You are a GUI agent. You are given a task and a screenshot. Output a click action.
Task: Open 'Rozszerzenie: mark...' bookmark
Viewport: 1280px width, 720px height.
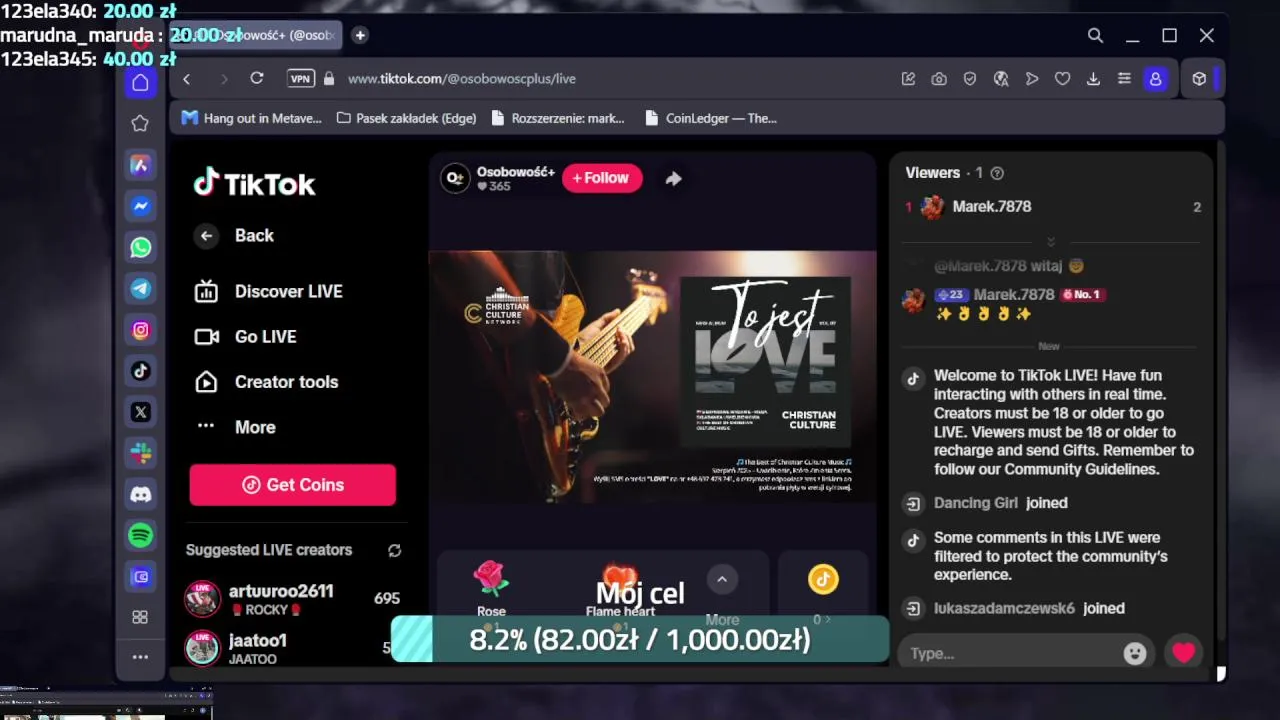tap(558, 118)
